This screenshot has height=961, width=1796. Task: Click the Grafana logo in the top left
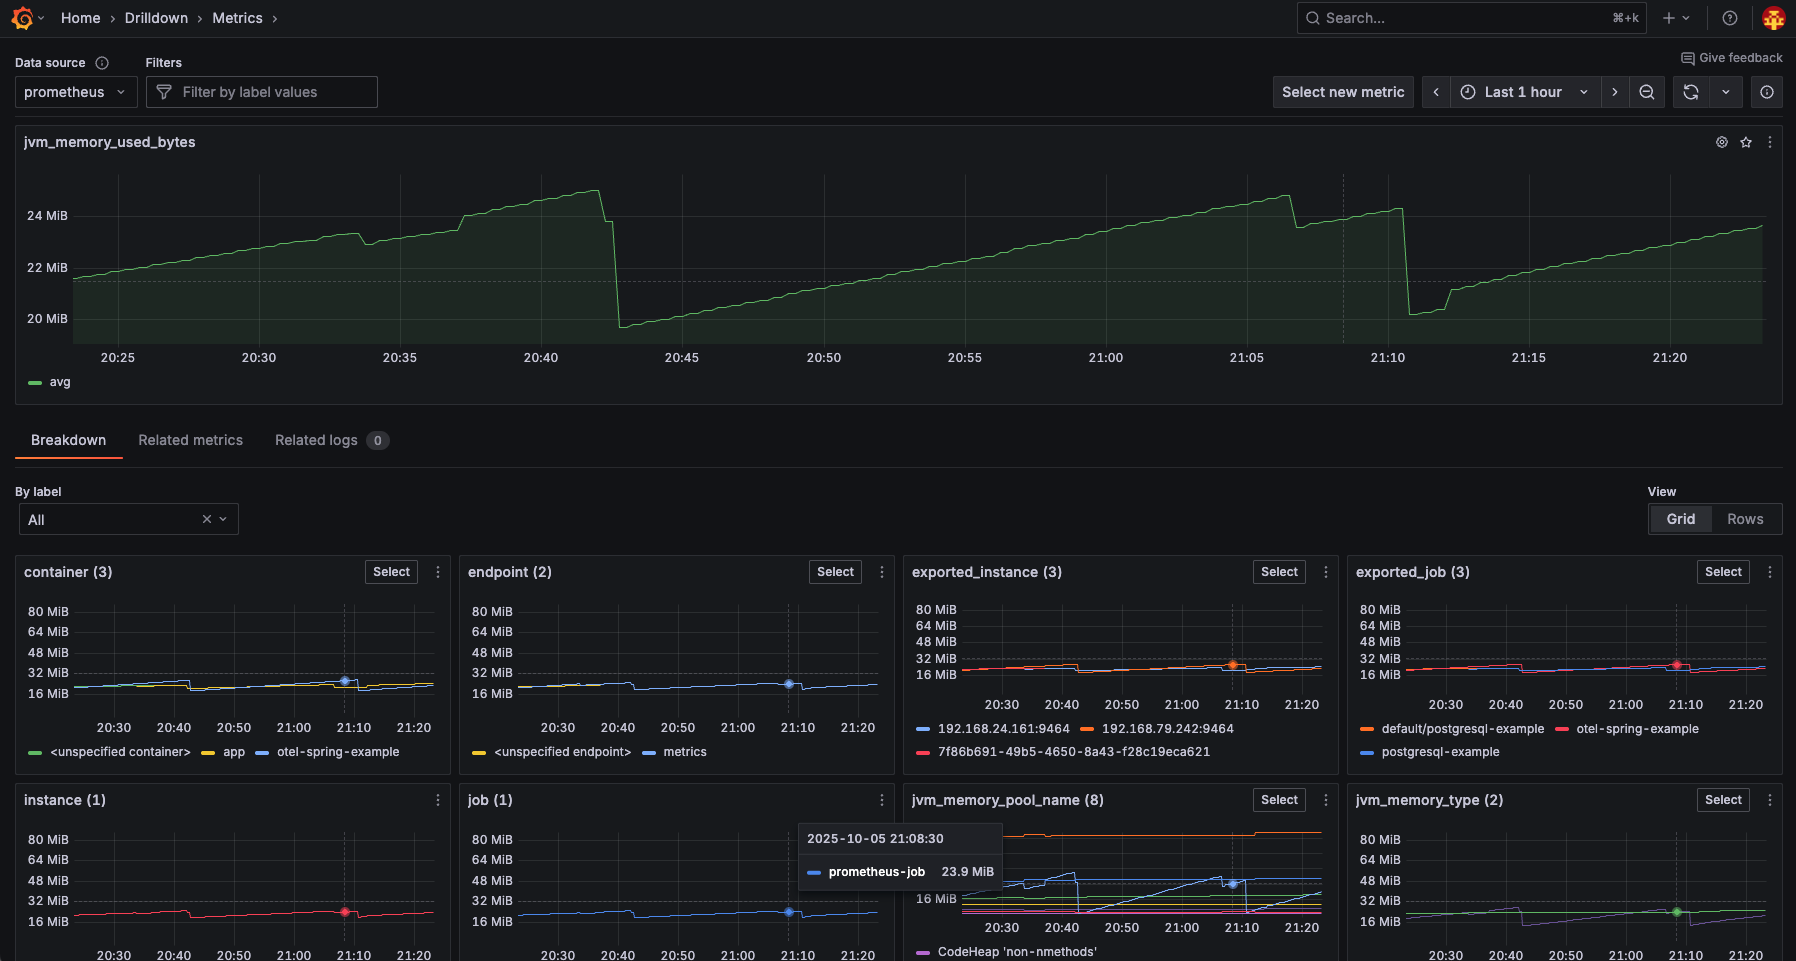click(x=20, y=17)
